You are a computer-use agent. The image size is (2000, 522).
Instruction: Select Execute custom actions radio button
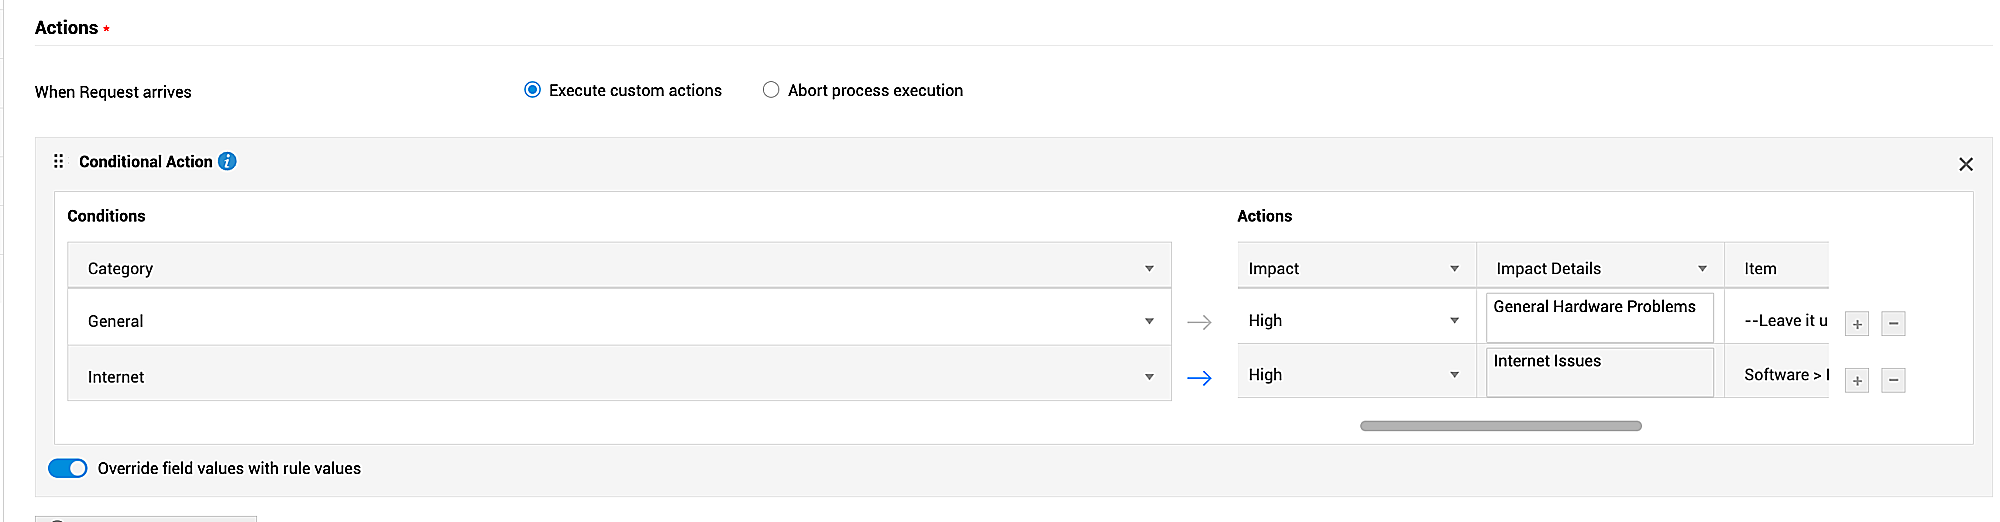coord(533,90)
